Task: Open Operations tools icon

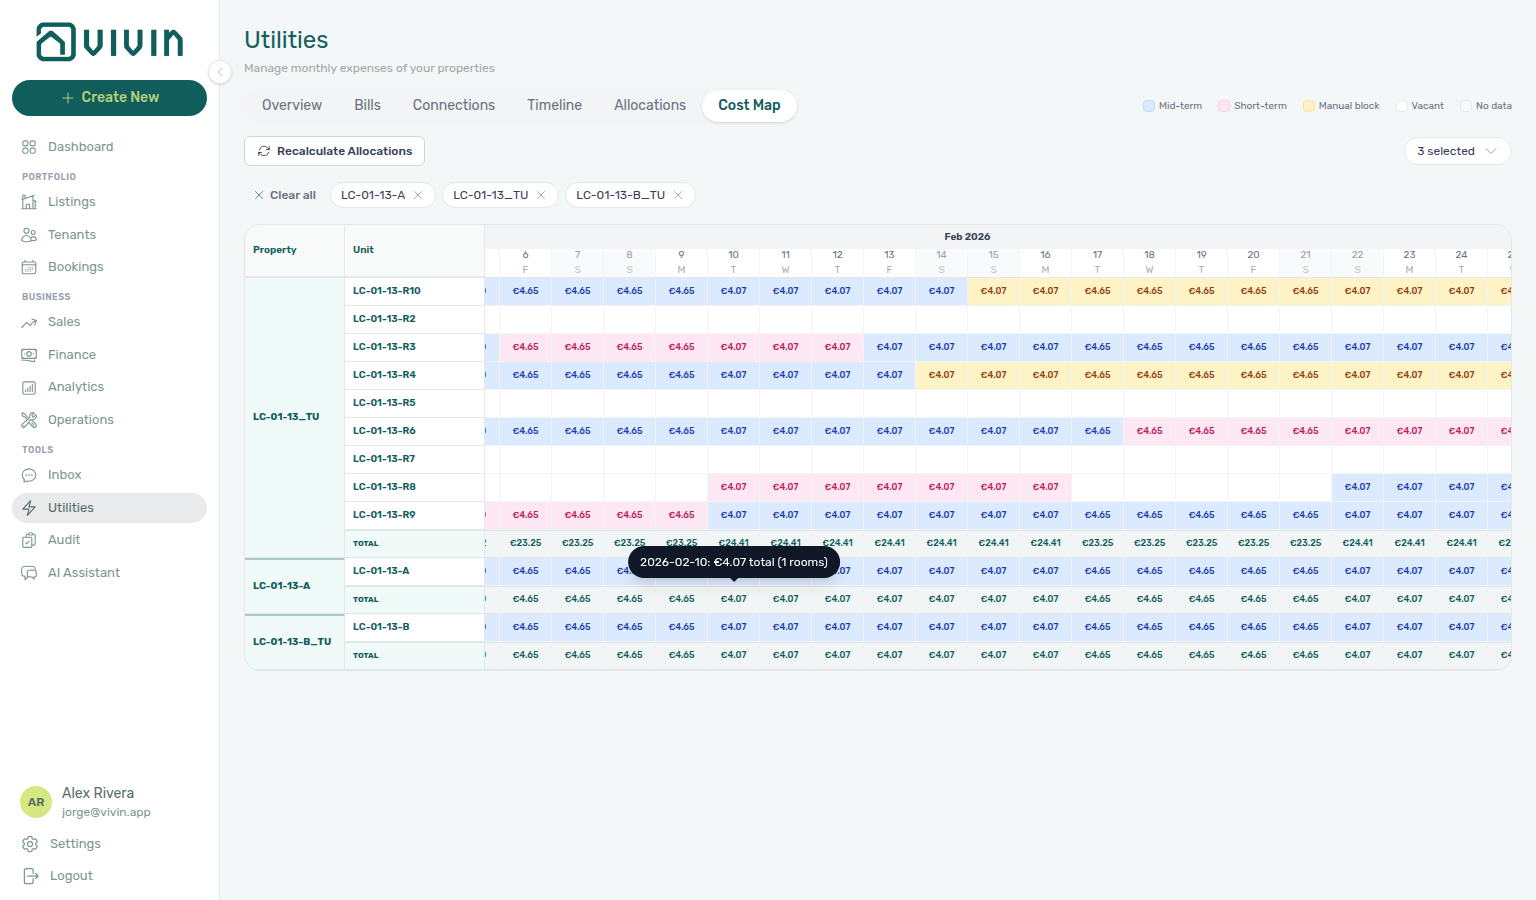Action: [29, 420]
